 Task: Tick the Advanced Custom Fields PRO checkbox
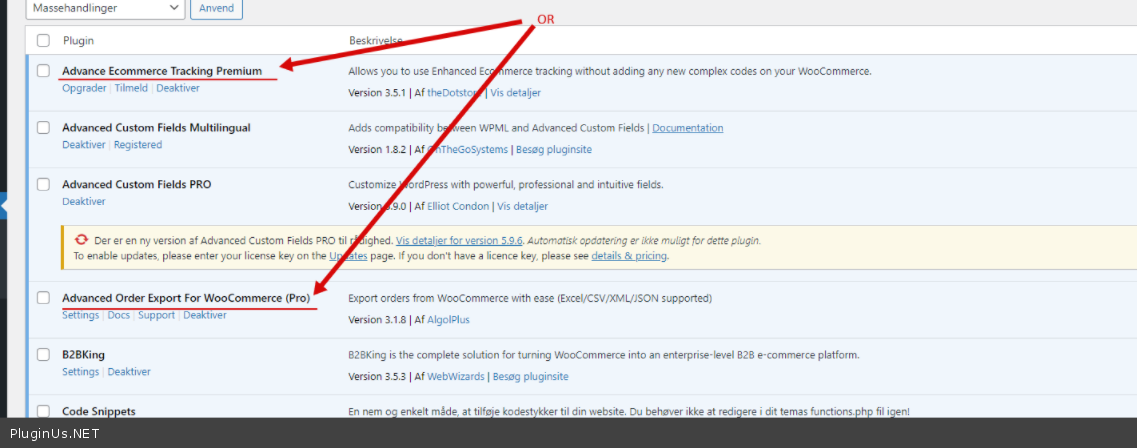pos(43,184)
